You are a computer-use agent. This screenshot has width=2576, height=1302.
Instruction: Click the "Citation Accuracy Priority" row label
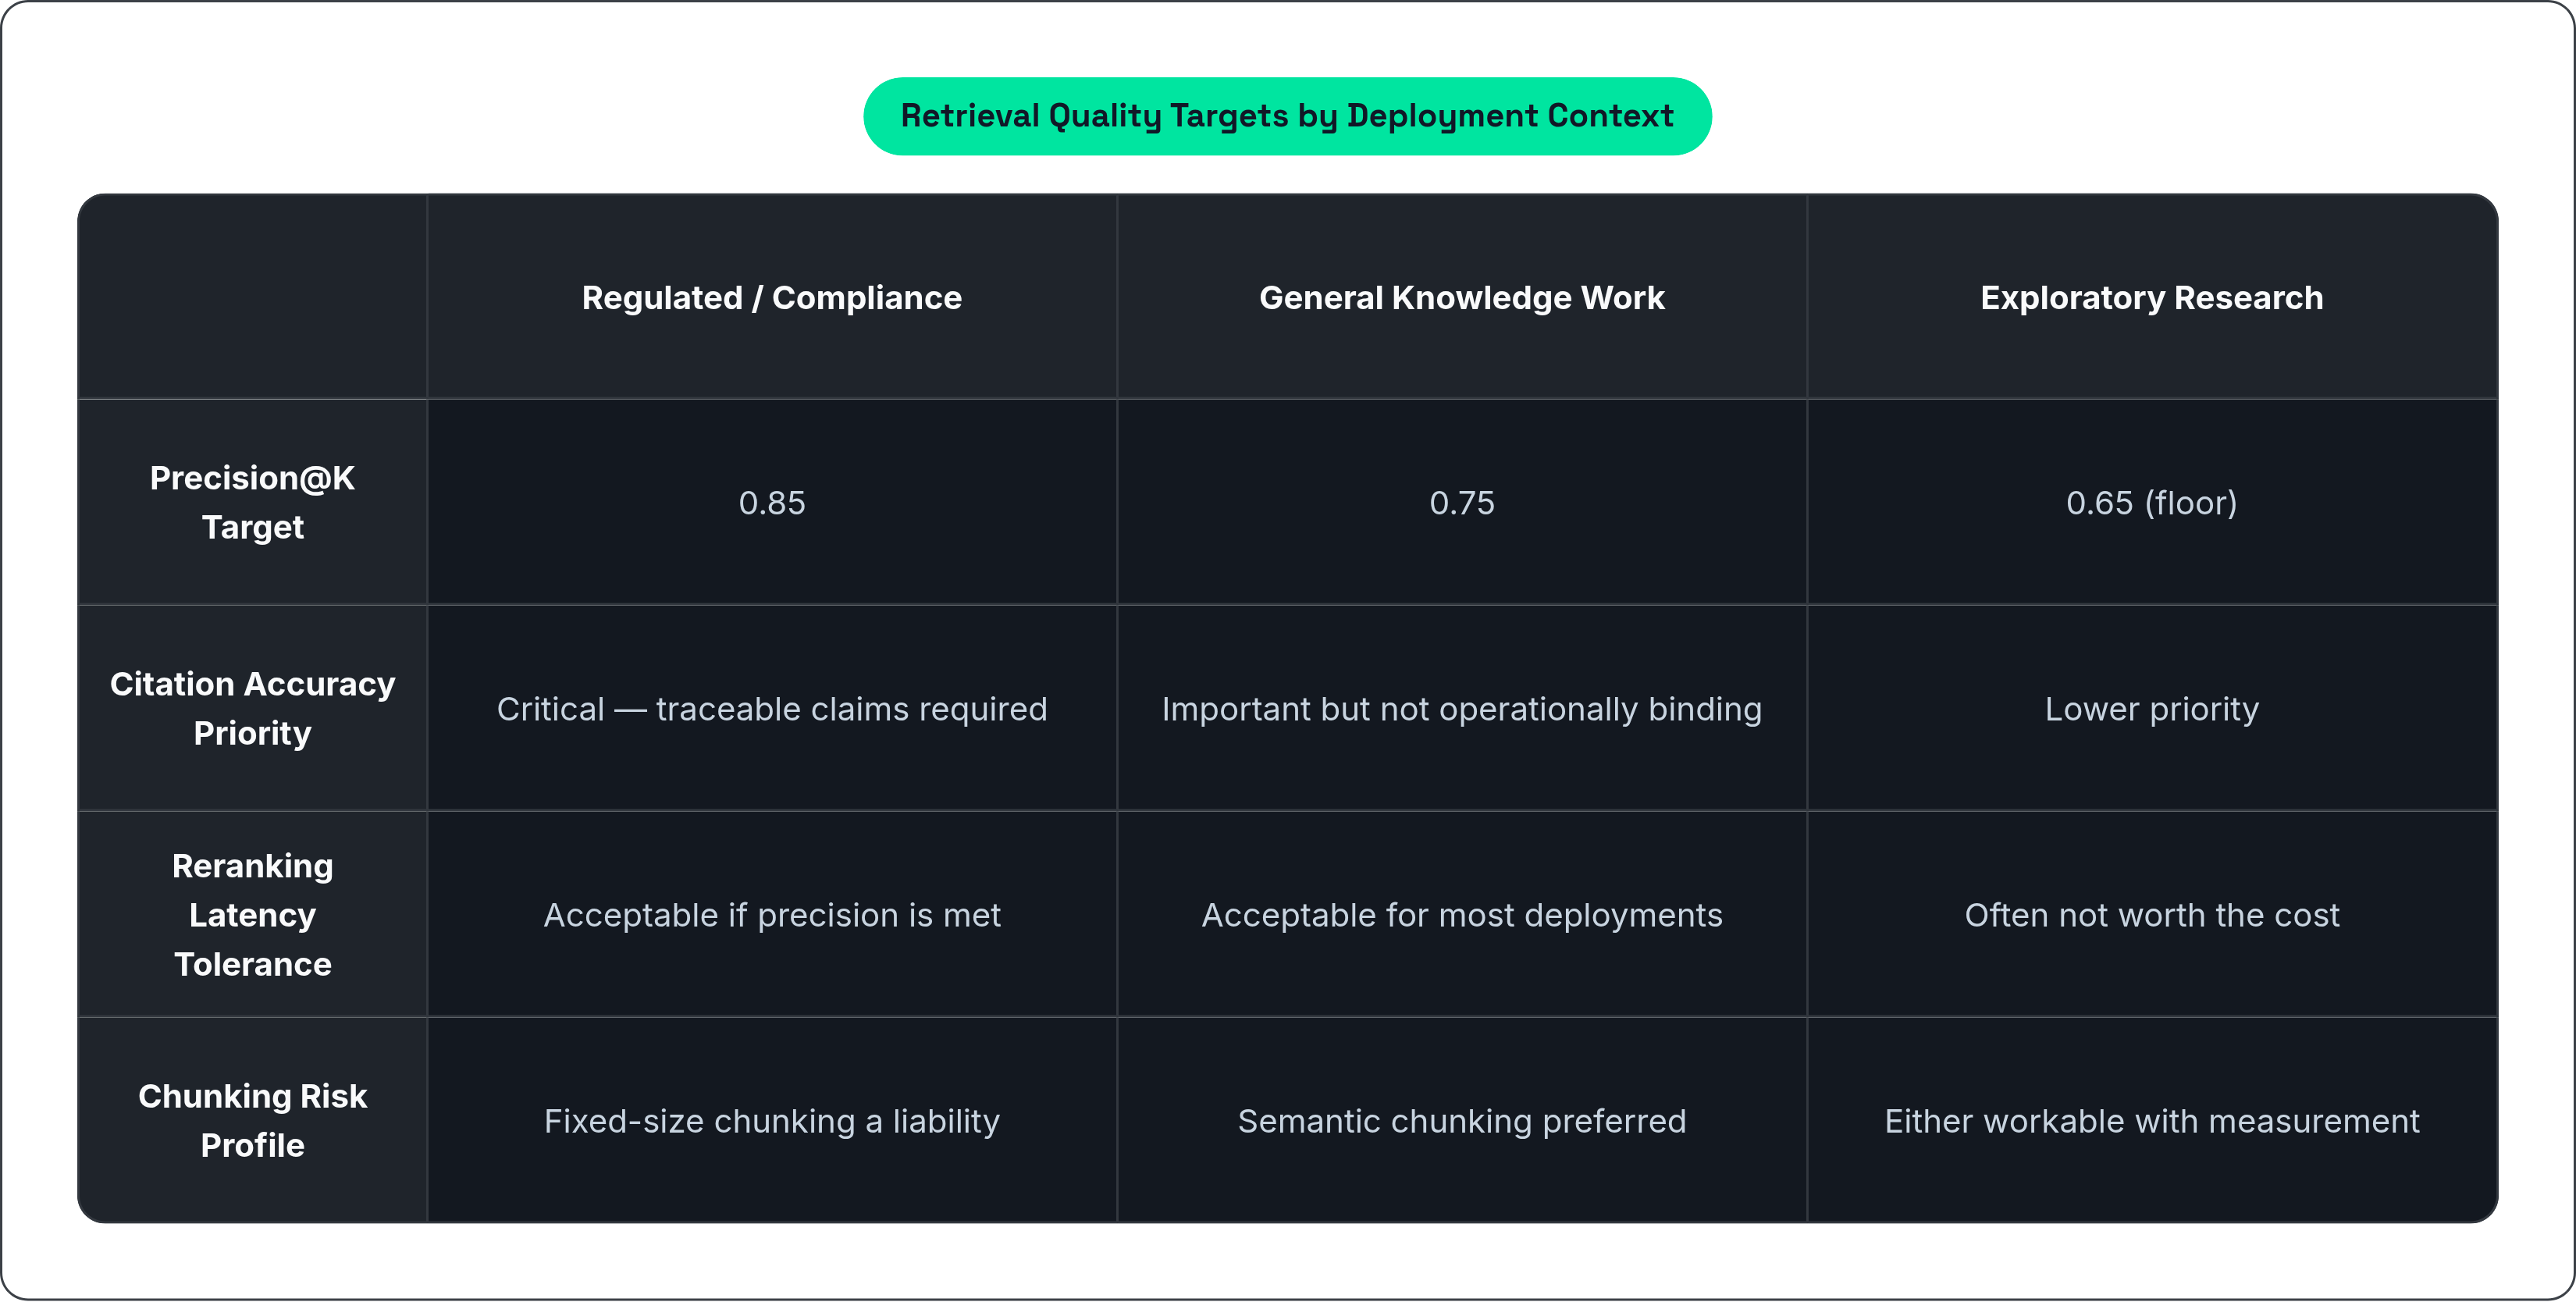(x=252, y=708)
